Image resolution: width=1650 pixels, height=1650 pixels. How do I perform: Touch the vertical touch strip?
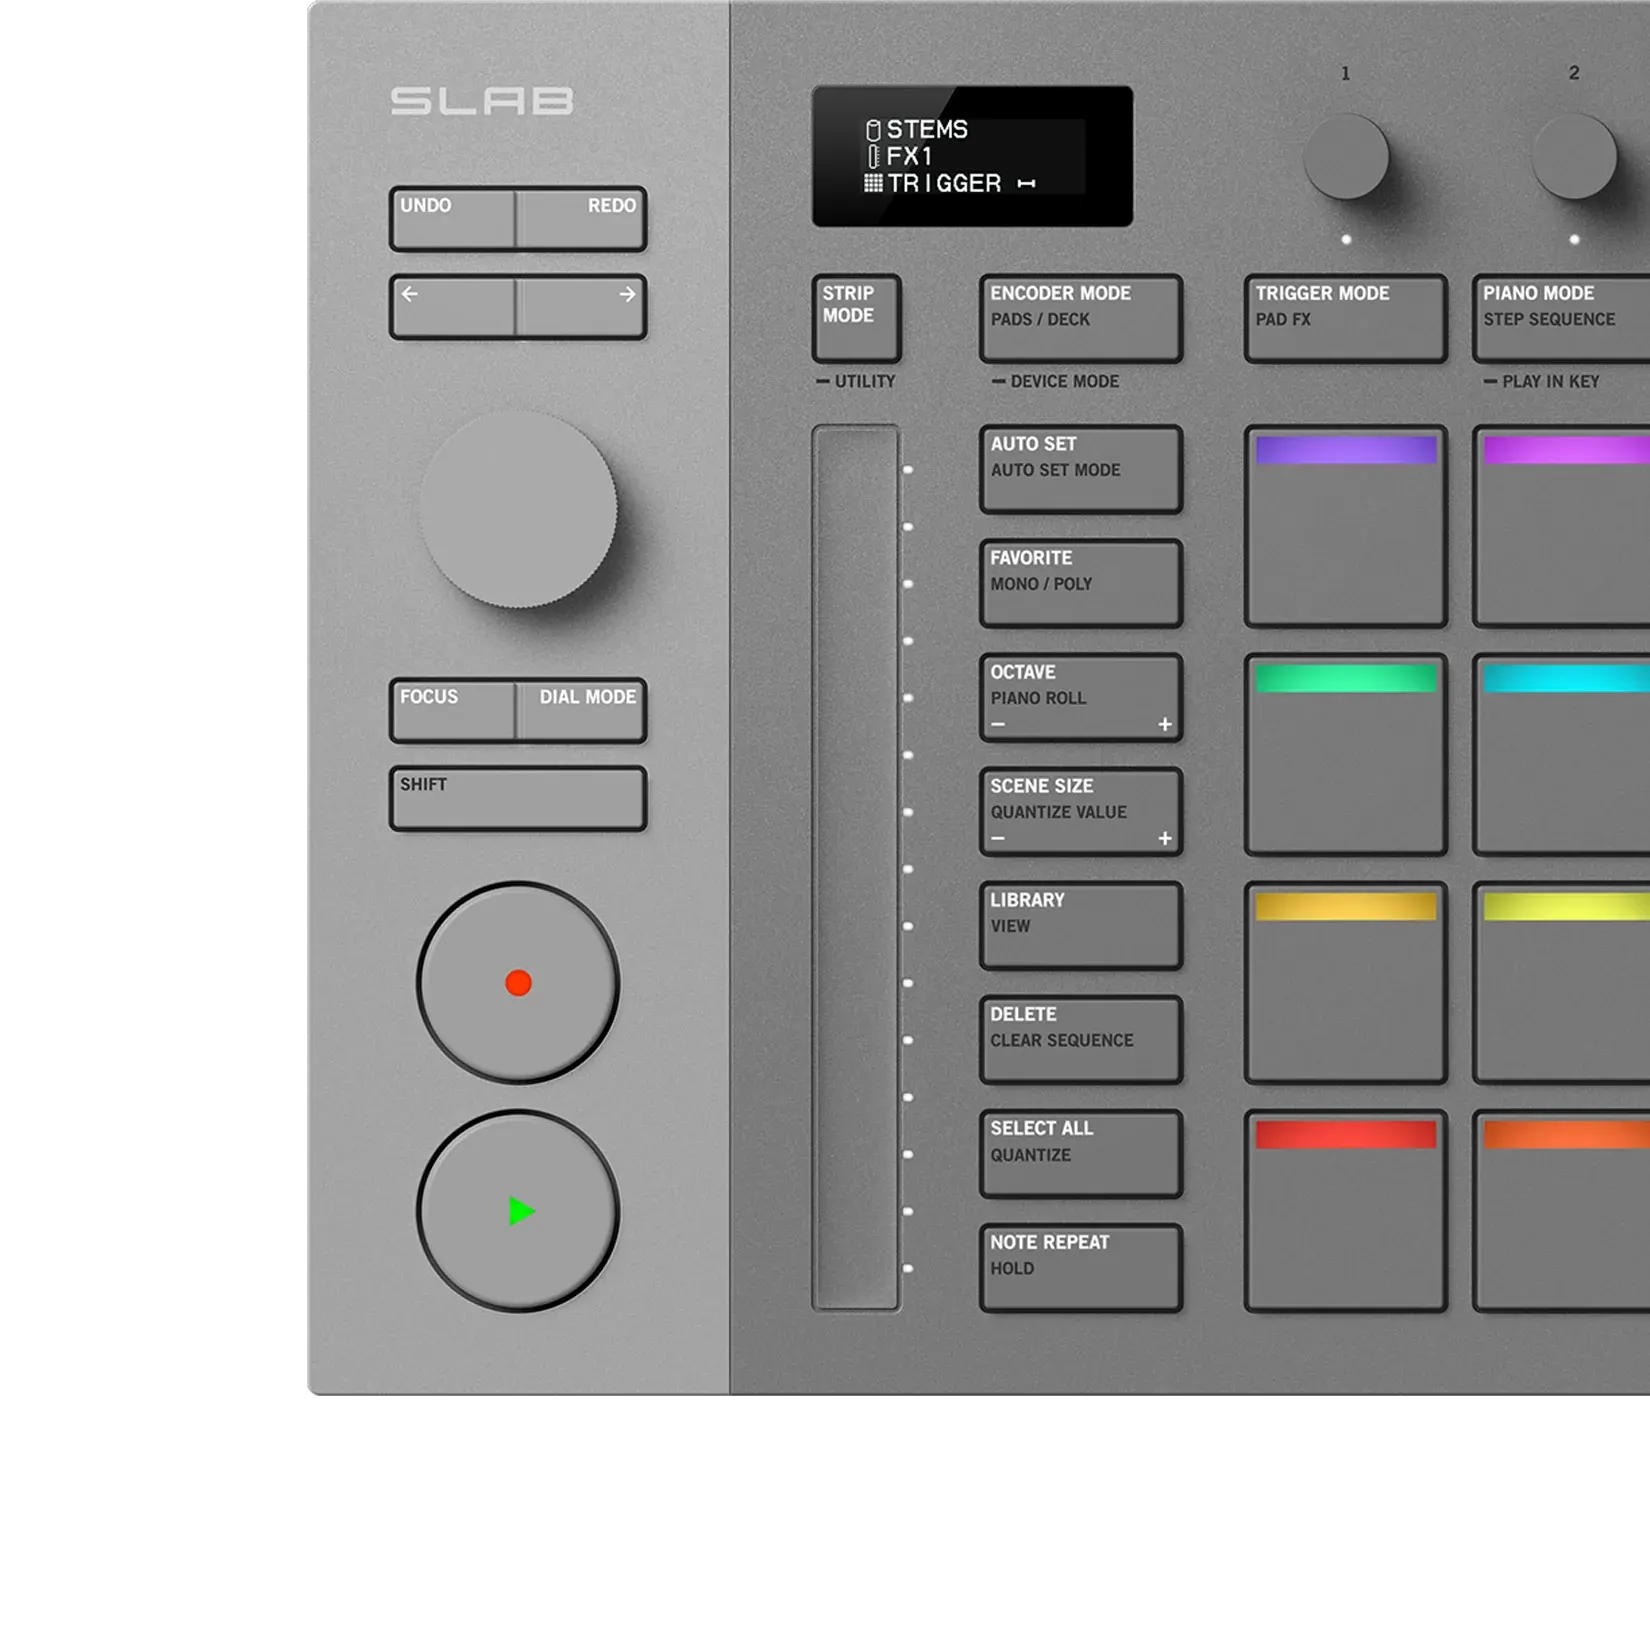pos(855,867)
